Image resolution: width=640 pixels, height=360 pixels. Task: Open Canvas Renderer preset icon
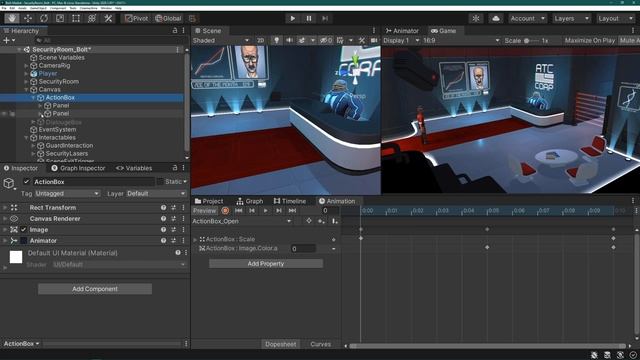coord(173,219)
